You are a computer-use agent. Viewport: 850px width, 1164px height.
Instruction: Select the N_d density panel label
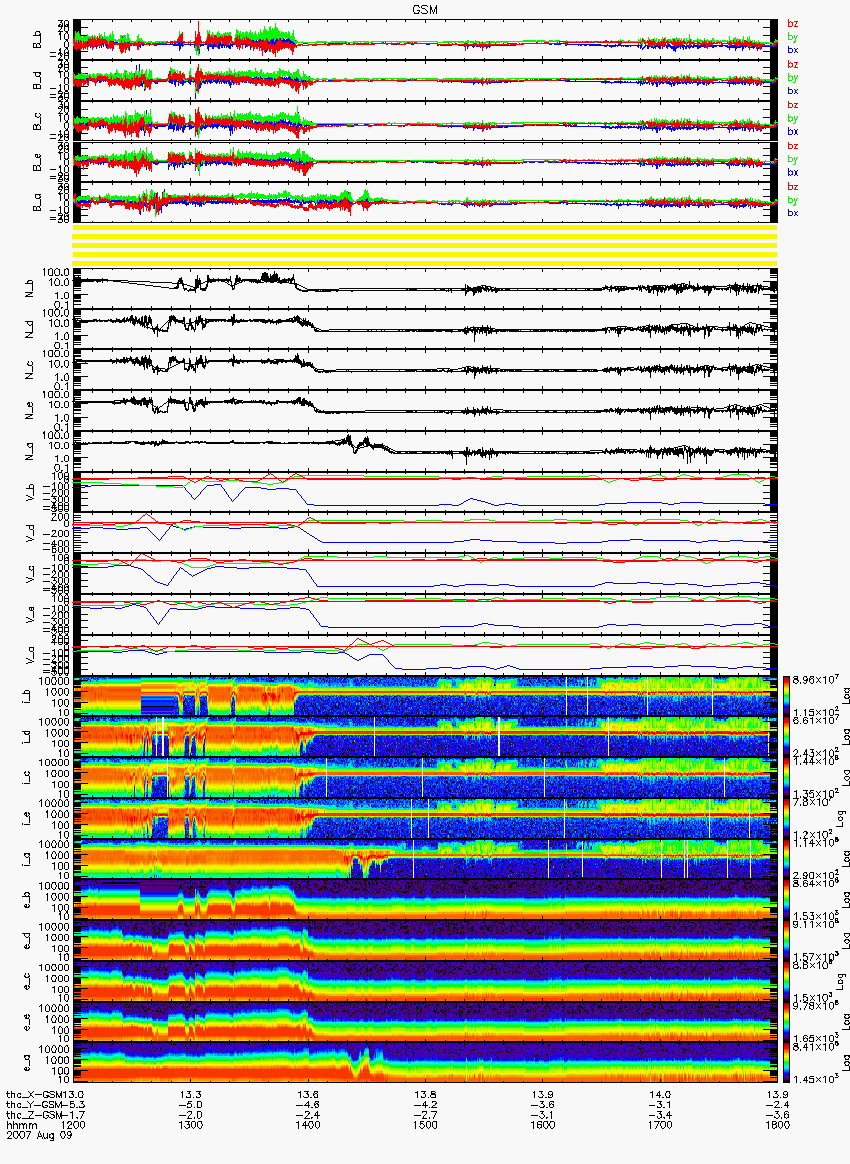pos(30,328)
